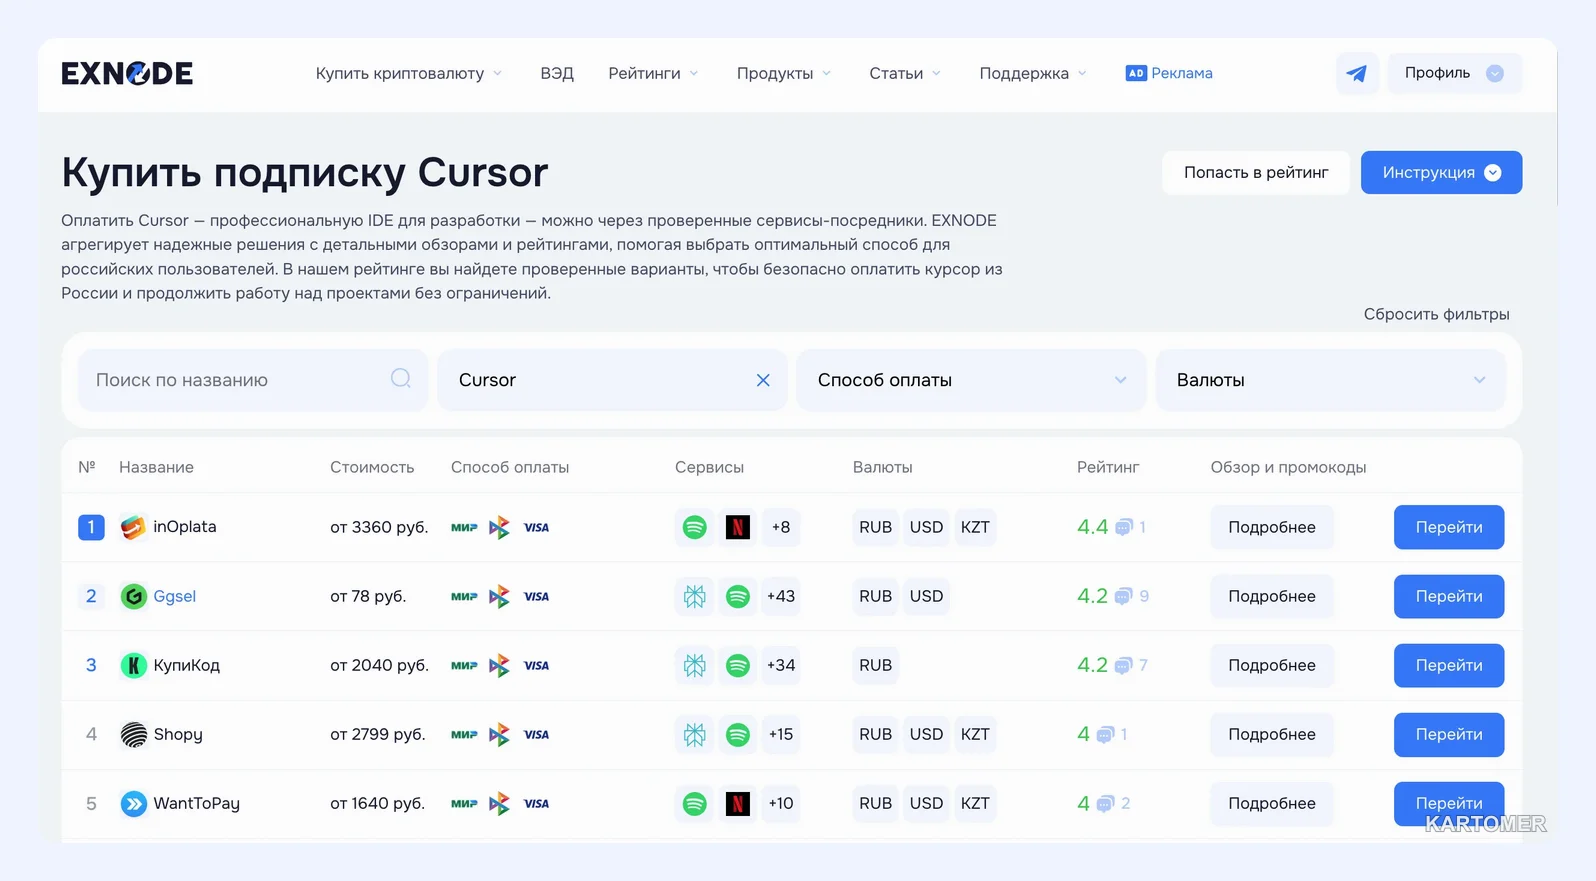The width and height of the screenshot is (1596, 881).
Task: Expand the Поддержка menu
Action: 1033,73
